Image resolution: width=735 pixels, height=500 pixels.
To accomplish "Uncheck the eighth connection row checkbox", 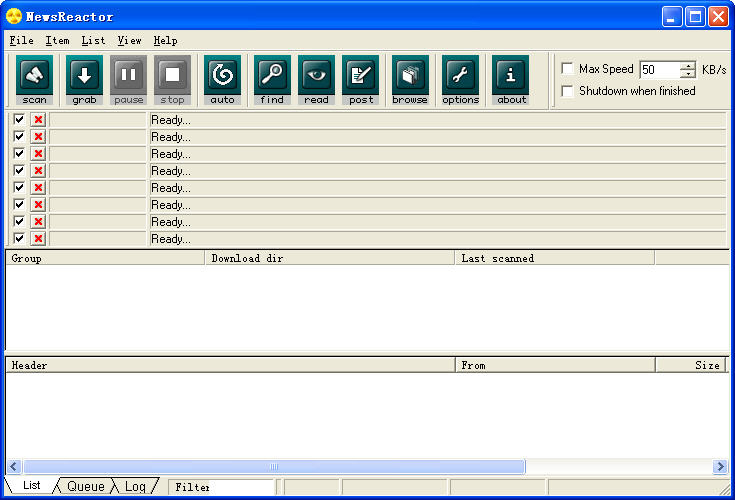I will pos(19,238).
